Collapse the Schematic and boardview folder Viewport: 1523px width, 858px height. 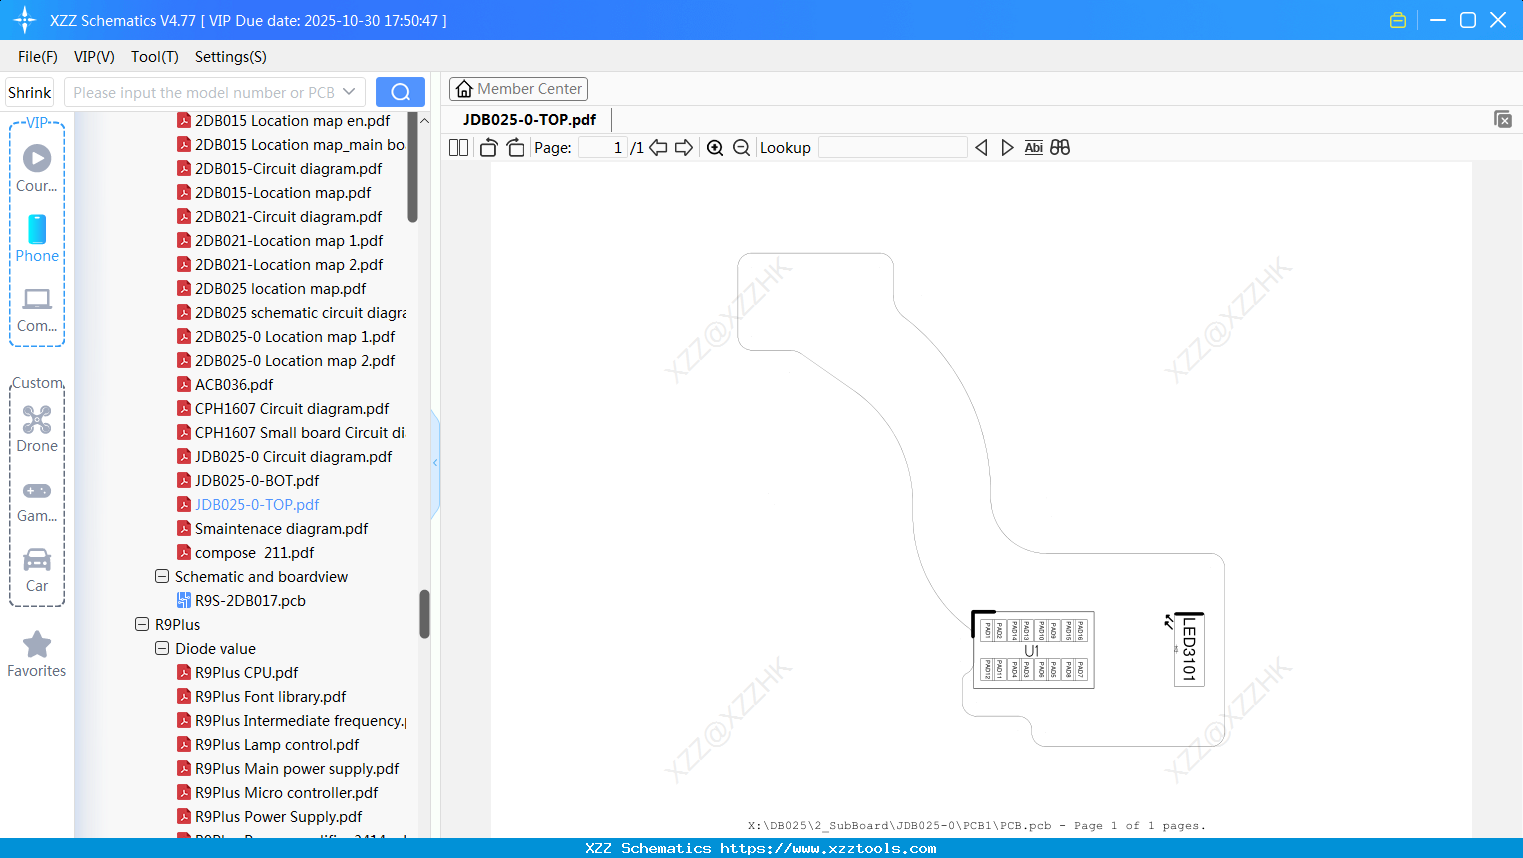click(162, 577)
